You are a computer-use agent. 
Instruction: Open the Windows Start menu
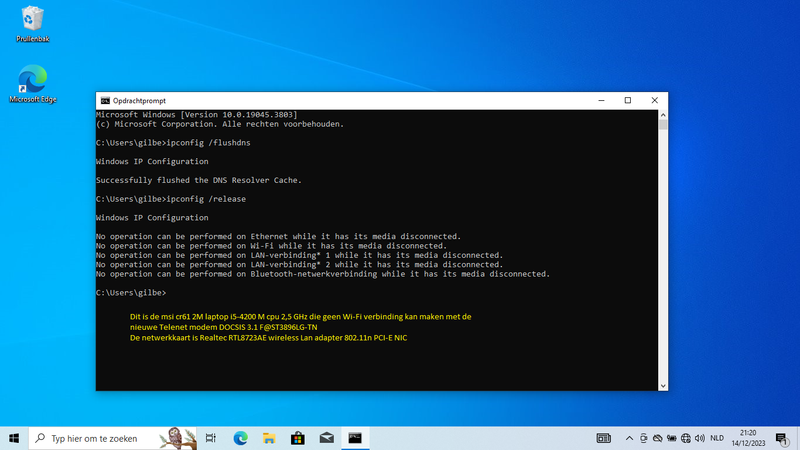tap(14, 438)
